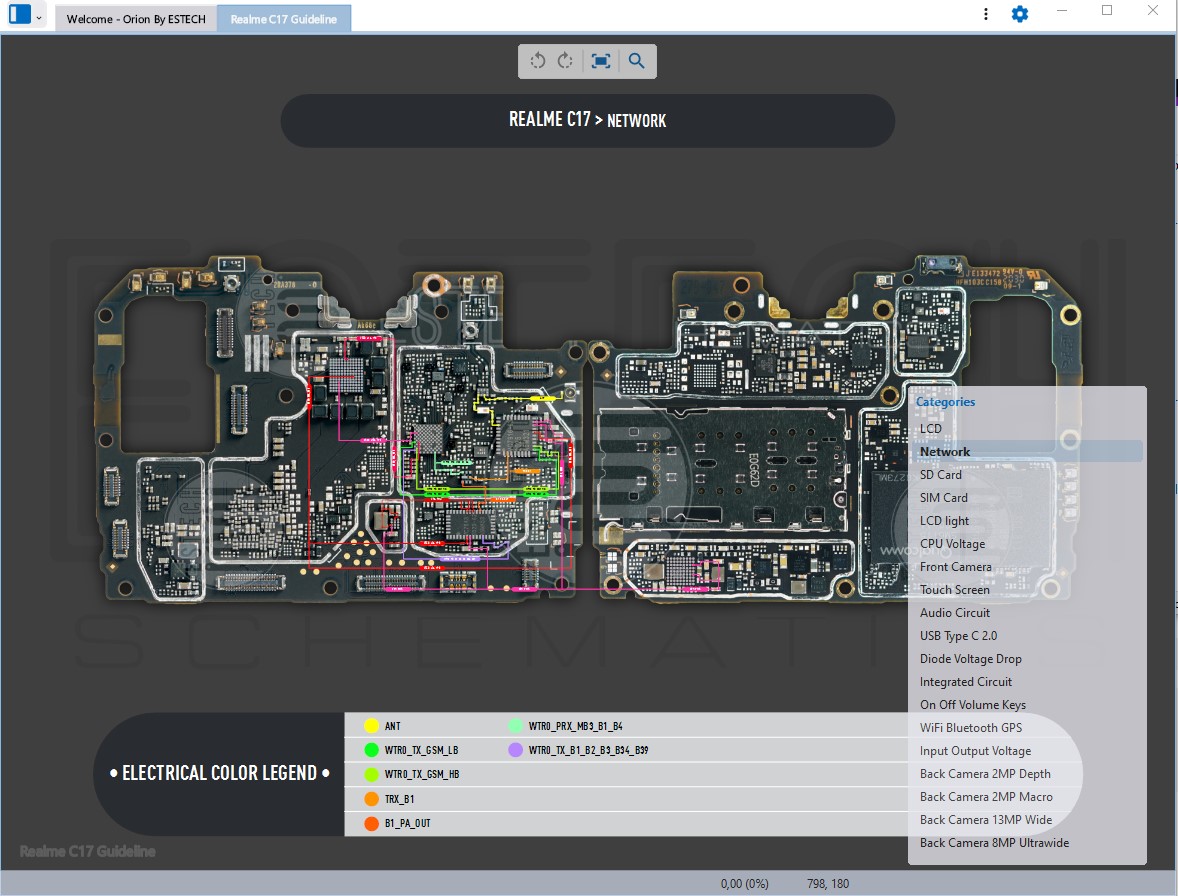Click the orange TRX_B1 legend swatch
The width and height of the screenshot is (1178, 896).
pos(371,799)
